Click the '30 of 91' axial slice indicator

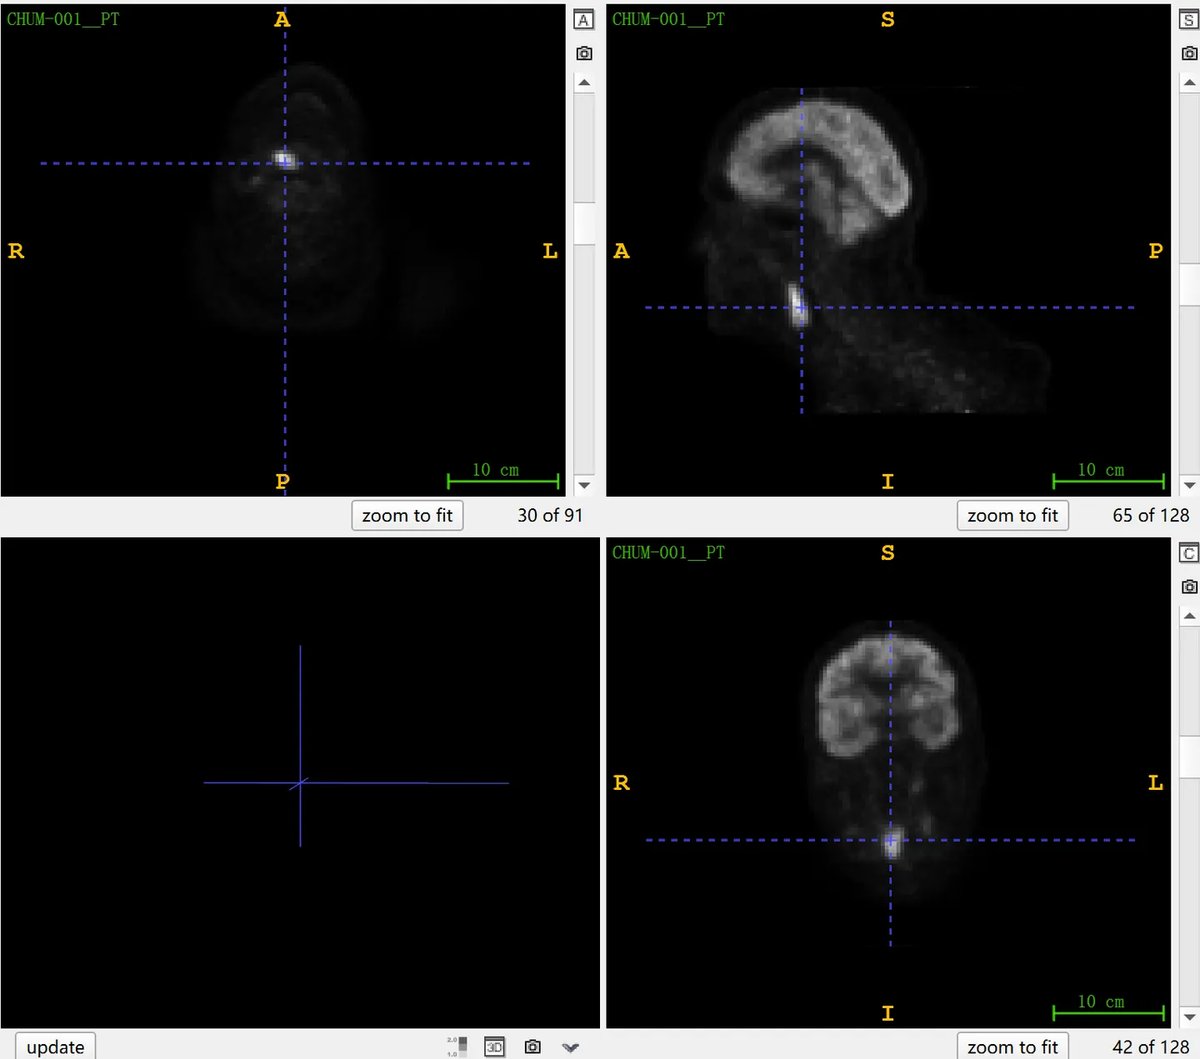pos(549,516)
